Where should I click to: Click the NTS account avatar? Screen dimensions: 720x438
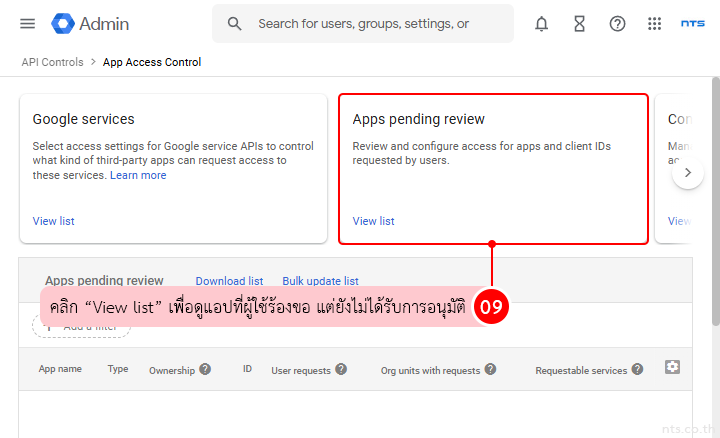pyautogui.click(x=692, y=24)
